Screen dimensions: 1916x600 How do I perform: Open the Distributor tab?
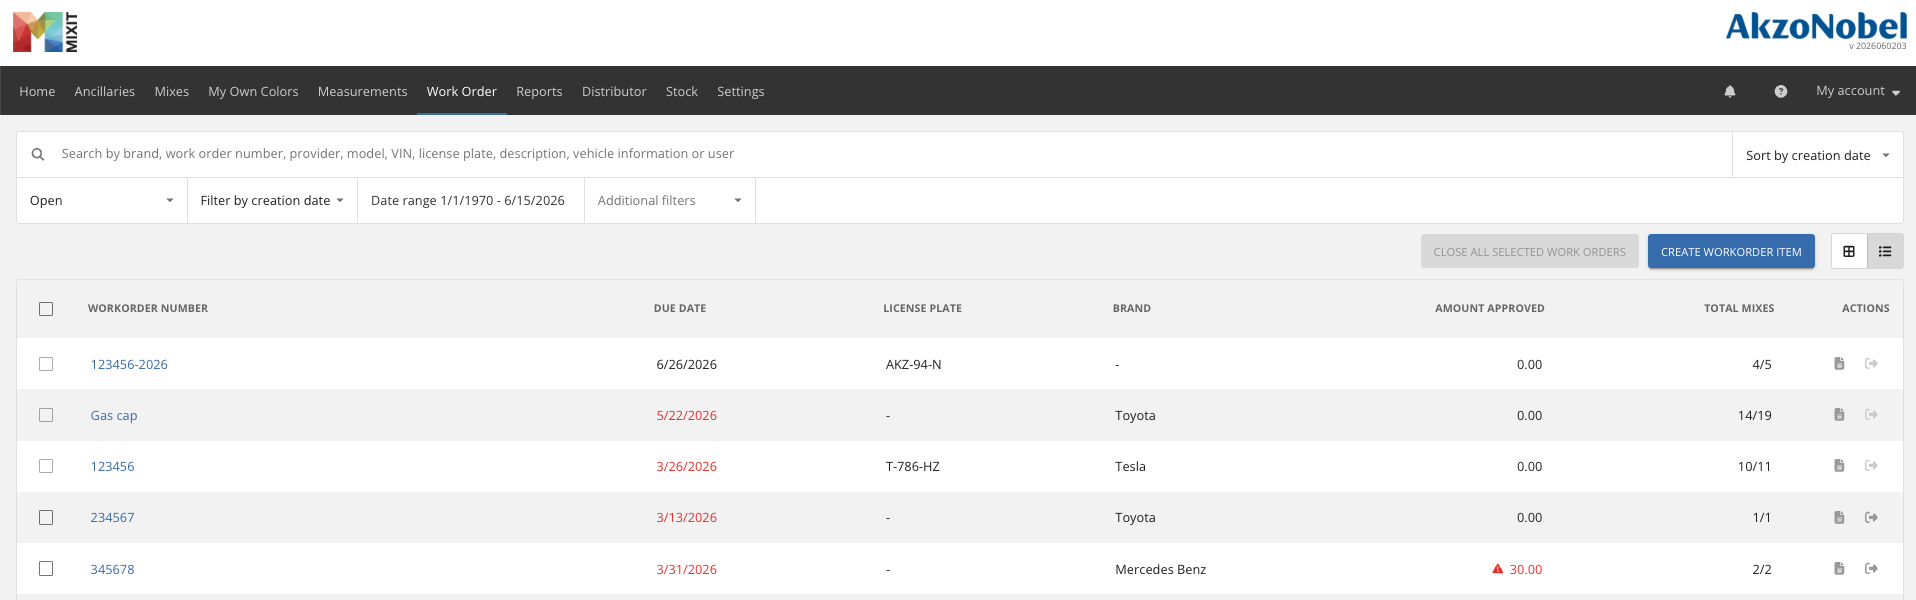pos(614,91)
